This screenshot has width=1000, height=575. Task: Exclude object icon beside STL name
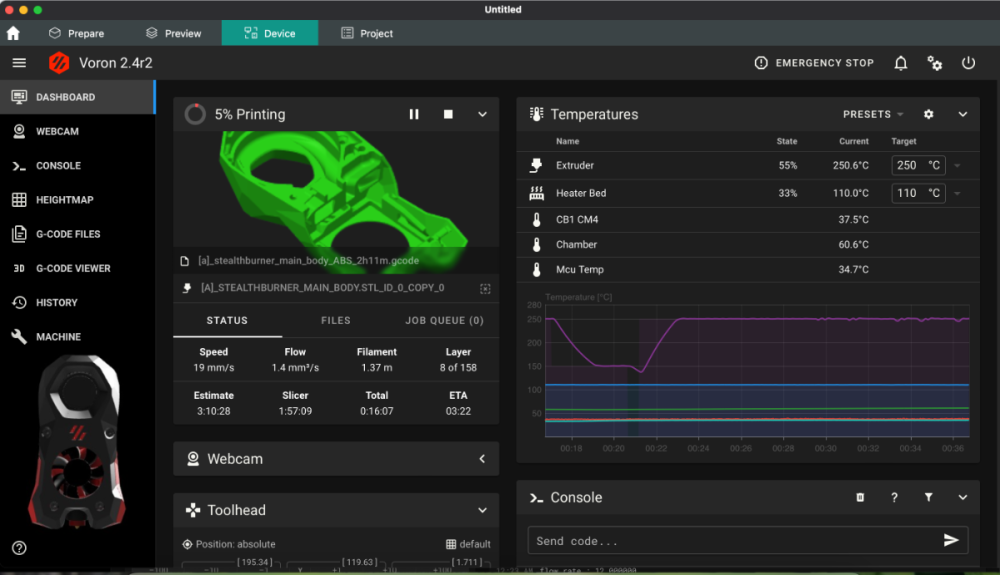pos(485,289)
